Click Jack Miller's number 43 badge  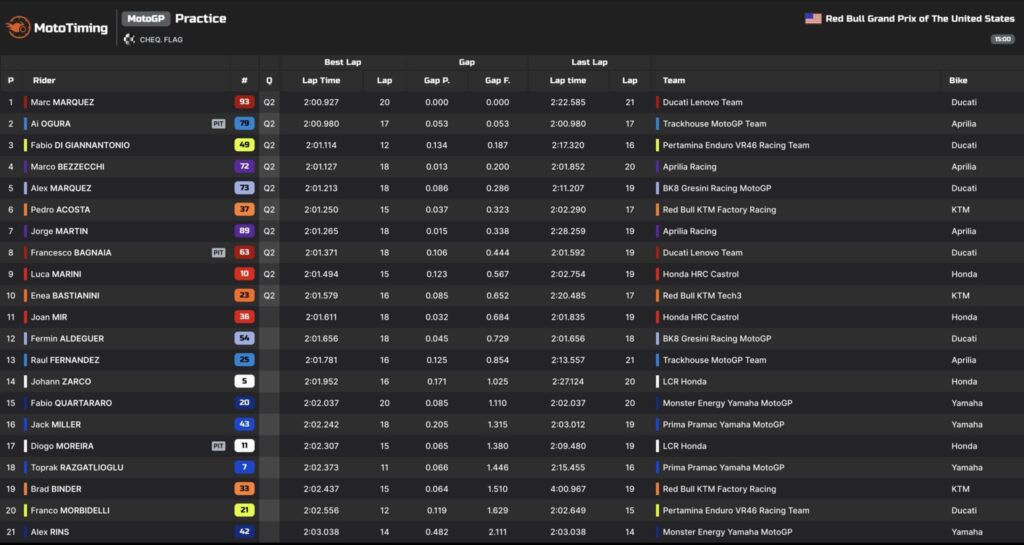click(244, 424)
